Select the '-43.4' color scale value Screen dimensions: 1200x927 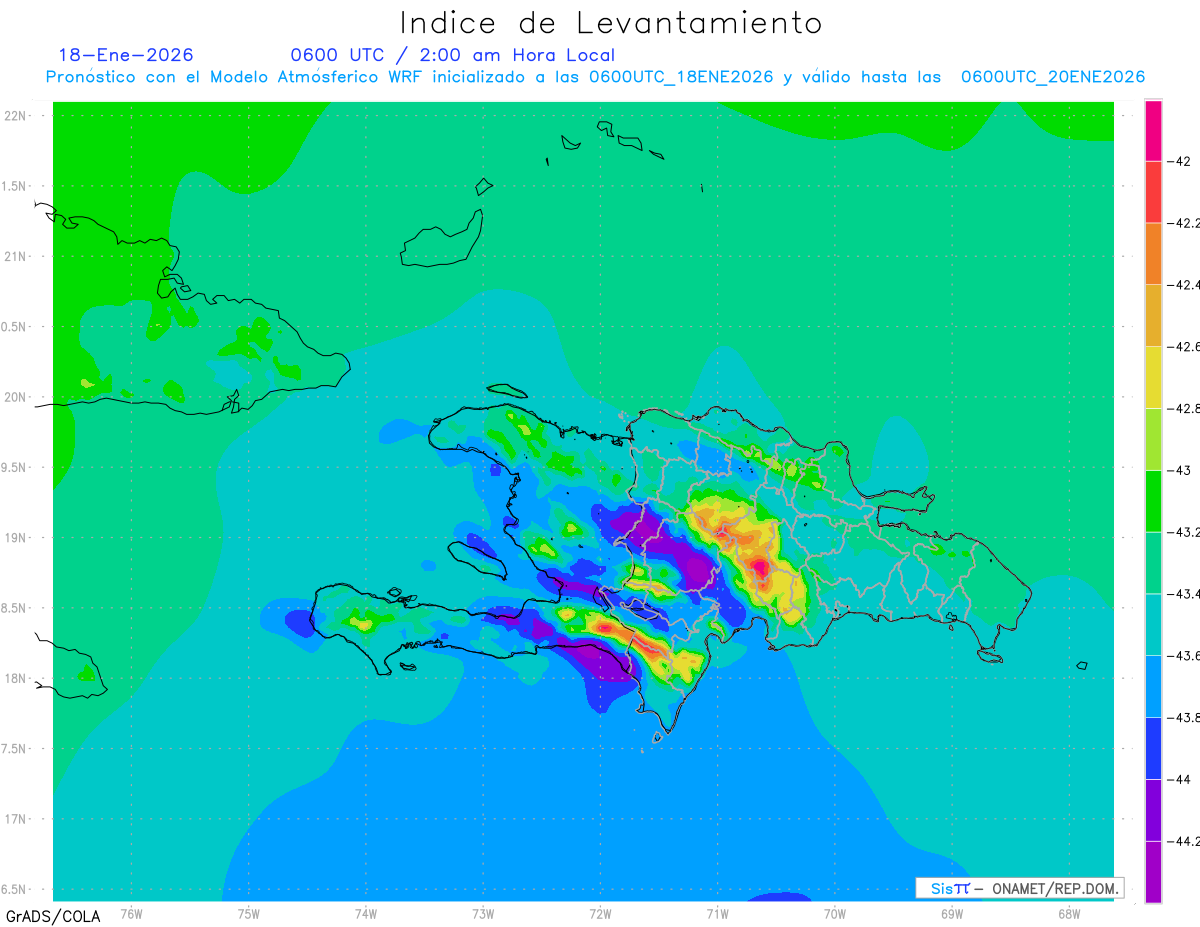1183,594
